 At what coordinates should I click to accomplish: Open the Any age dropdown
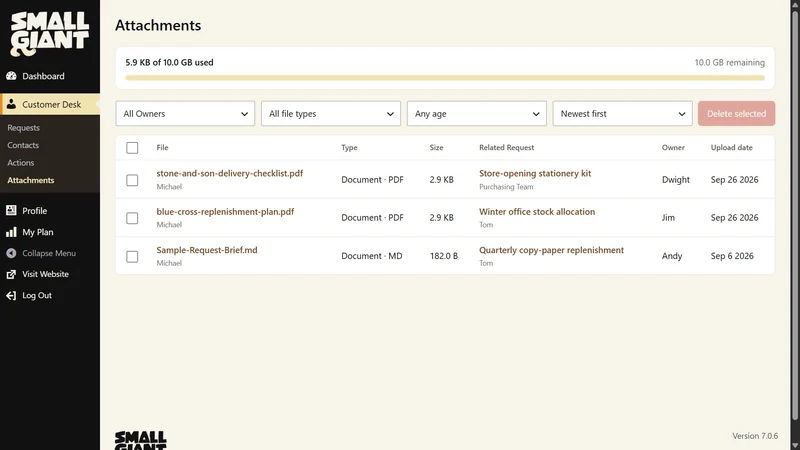[477, 113]
